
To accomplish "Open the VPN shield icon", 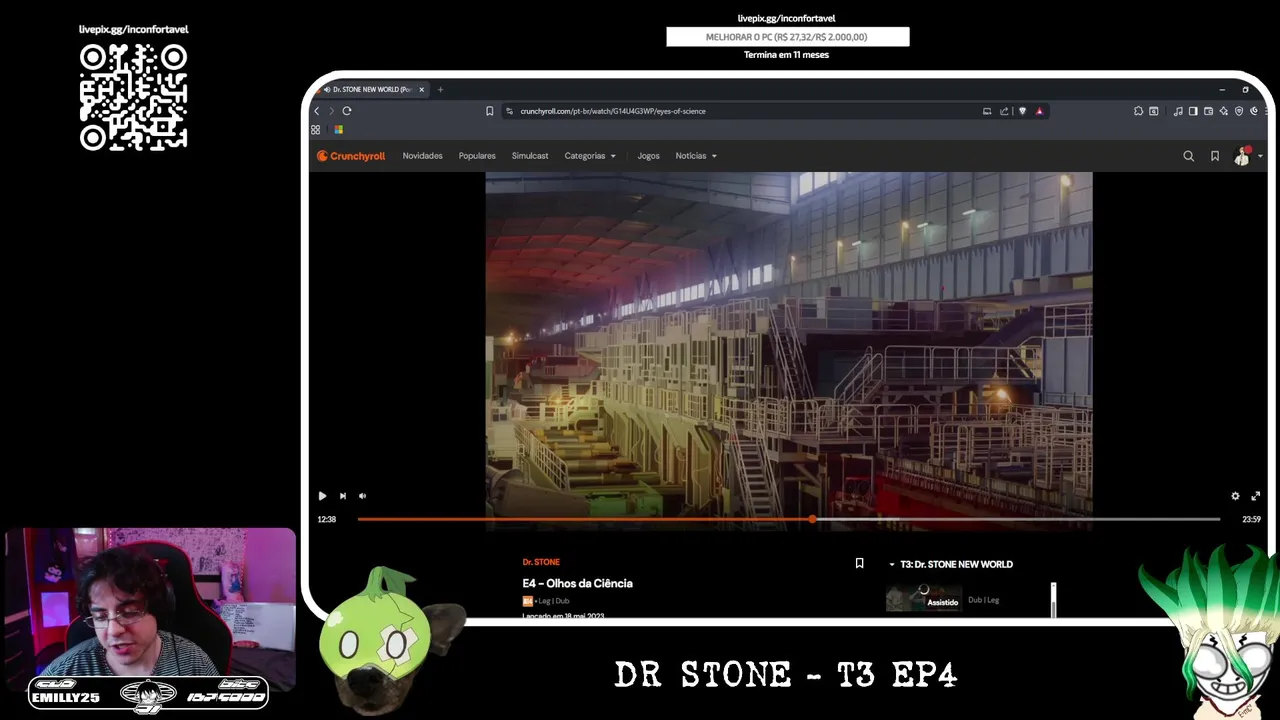I will pos(1239,111).
